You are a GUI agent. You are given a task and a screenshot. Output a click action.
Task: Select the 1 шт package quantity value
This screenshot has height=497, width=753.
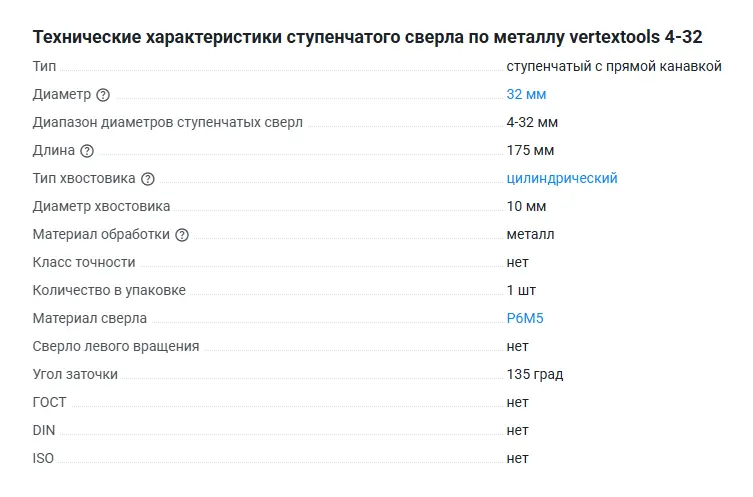(521, 290)
